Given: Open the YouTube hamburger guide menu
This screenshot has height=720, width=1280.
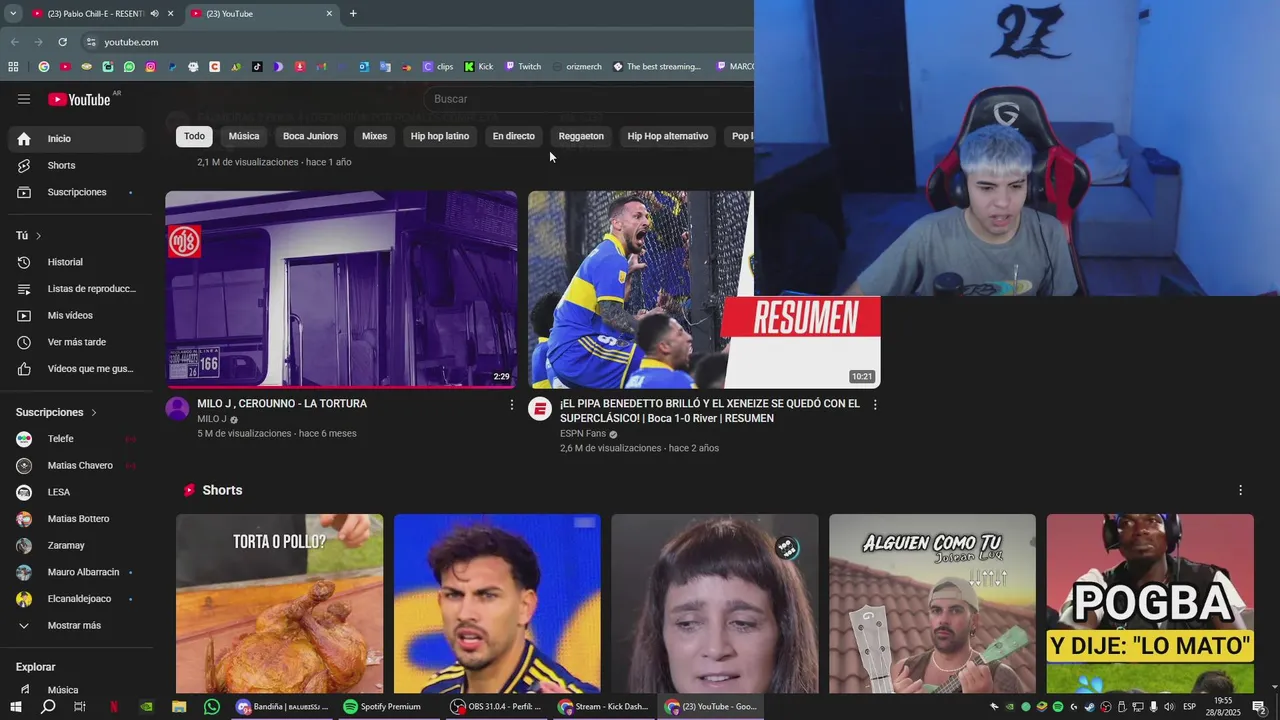Looking at the screenshot, I should coord(24,99).
